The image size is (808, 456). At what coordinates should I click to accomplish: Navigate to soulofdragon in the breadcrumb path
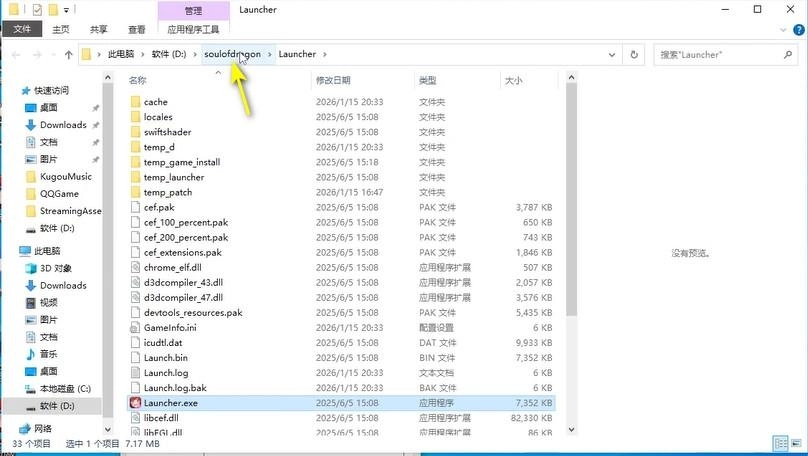(232, 54)
